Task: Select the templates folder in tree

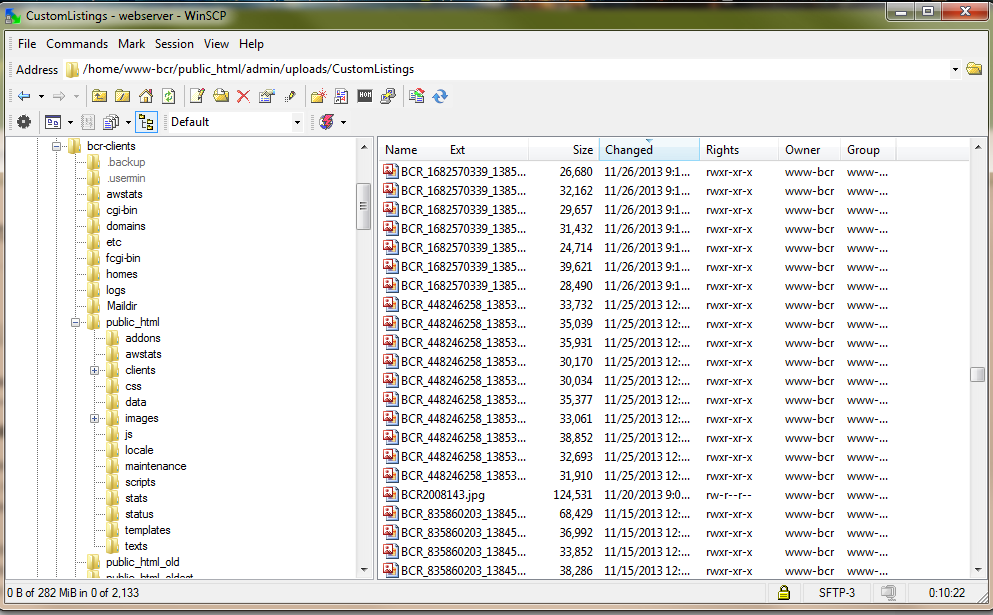Action: (x=147, y=530)
